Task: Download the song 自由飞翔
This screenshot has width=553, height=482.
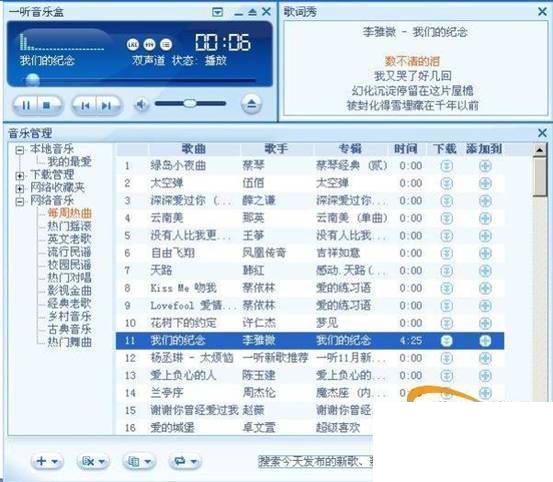Action: pyautogui.click(x=446, y=253)
